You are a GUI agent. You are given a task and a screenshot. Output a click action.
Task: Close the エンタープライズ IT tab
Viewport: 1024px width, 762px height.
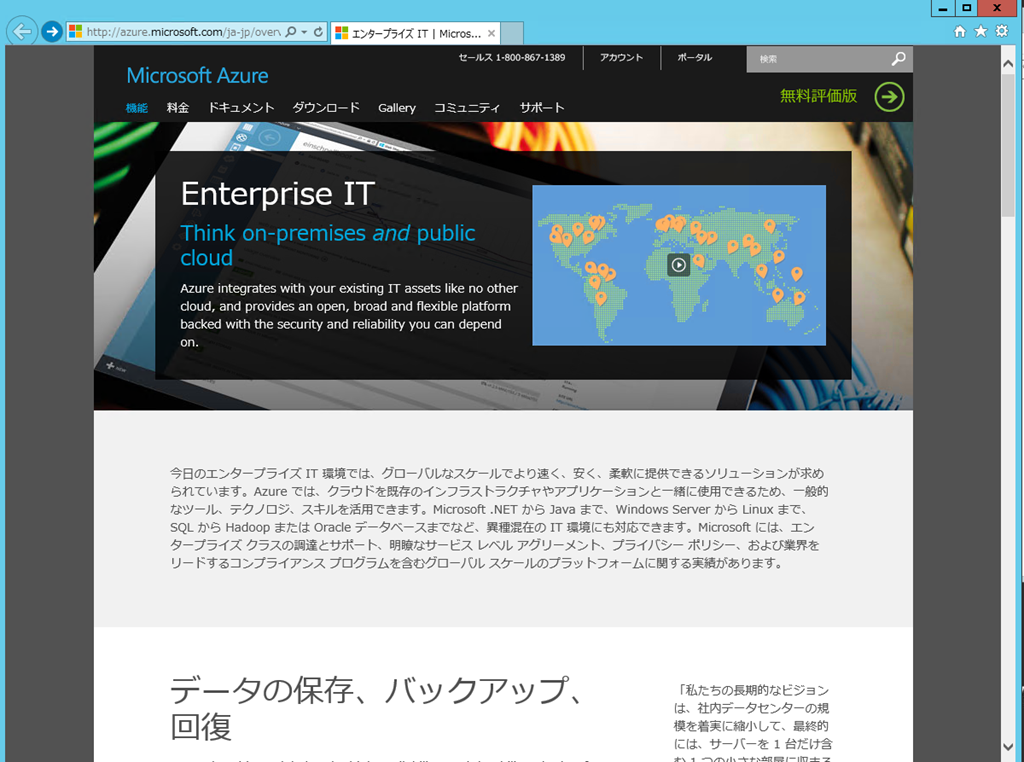click(491, 33)
